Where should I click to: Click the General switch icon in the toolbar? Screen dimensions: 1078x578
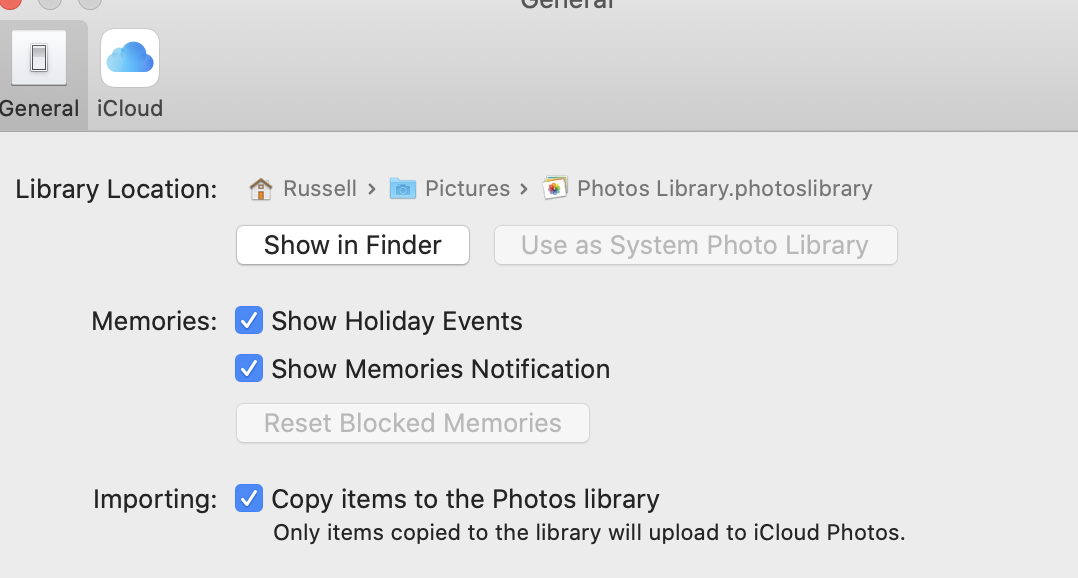click(x=39, y=58)
